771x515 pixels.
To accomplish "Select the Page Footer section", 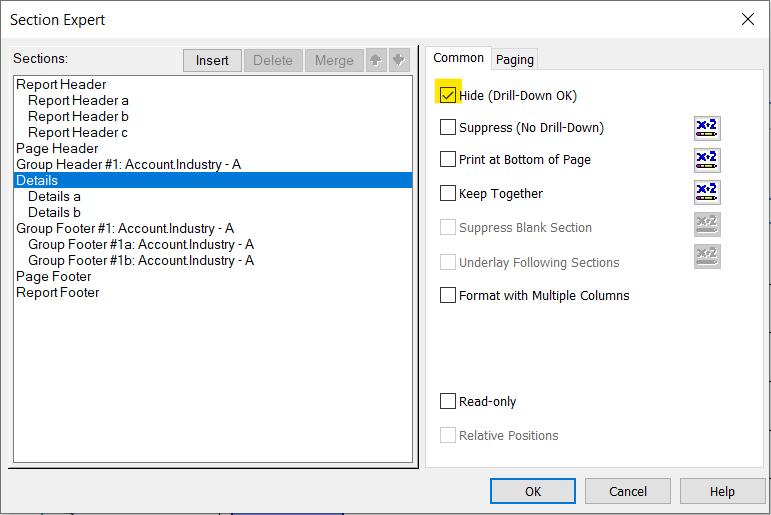I will [x=54, y=277].
